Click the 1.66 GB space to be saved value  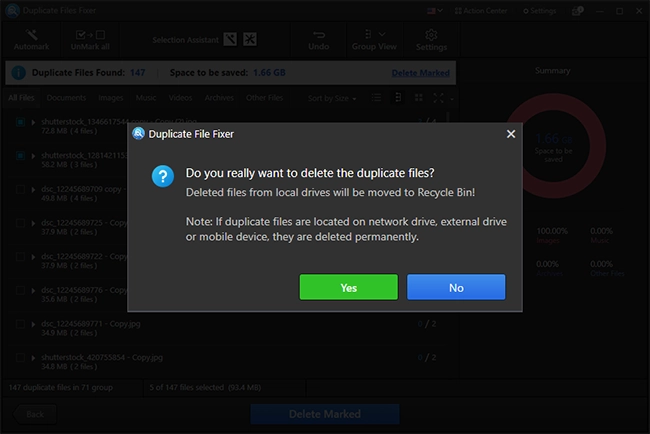[x=269, y=73]
